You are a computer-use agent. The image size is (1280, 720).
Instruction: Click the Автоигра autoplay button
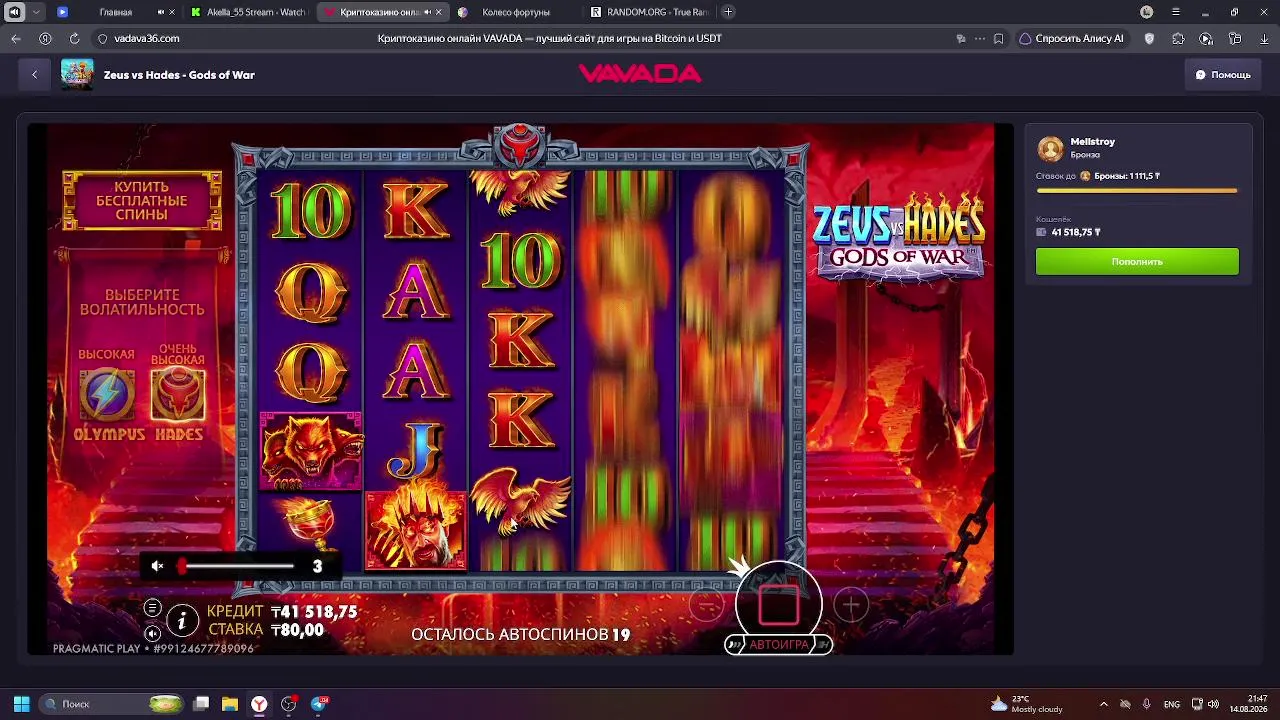(x=779, y=644)
